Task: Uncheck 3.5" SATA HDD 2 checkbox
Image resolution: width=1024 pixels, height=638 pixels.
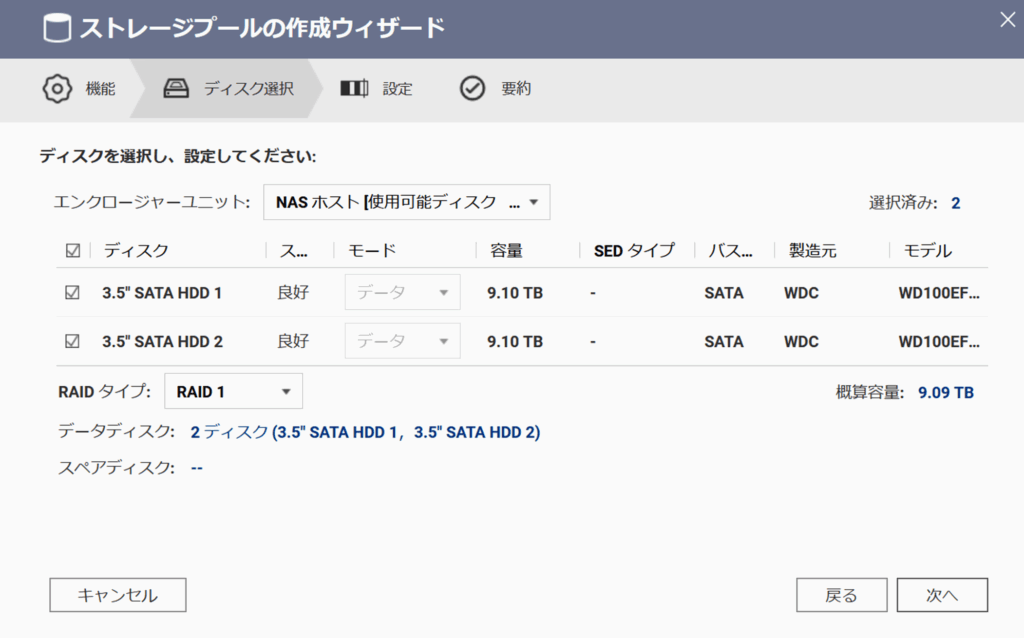Action: tap(72, 341)
